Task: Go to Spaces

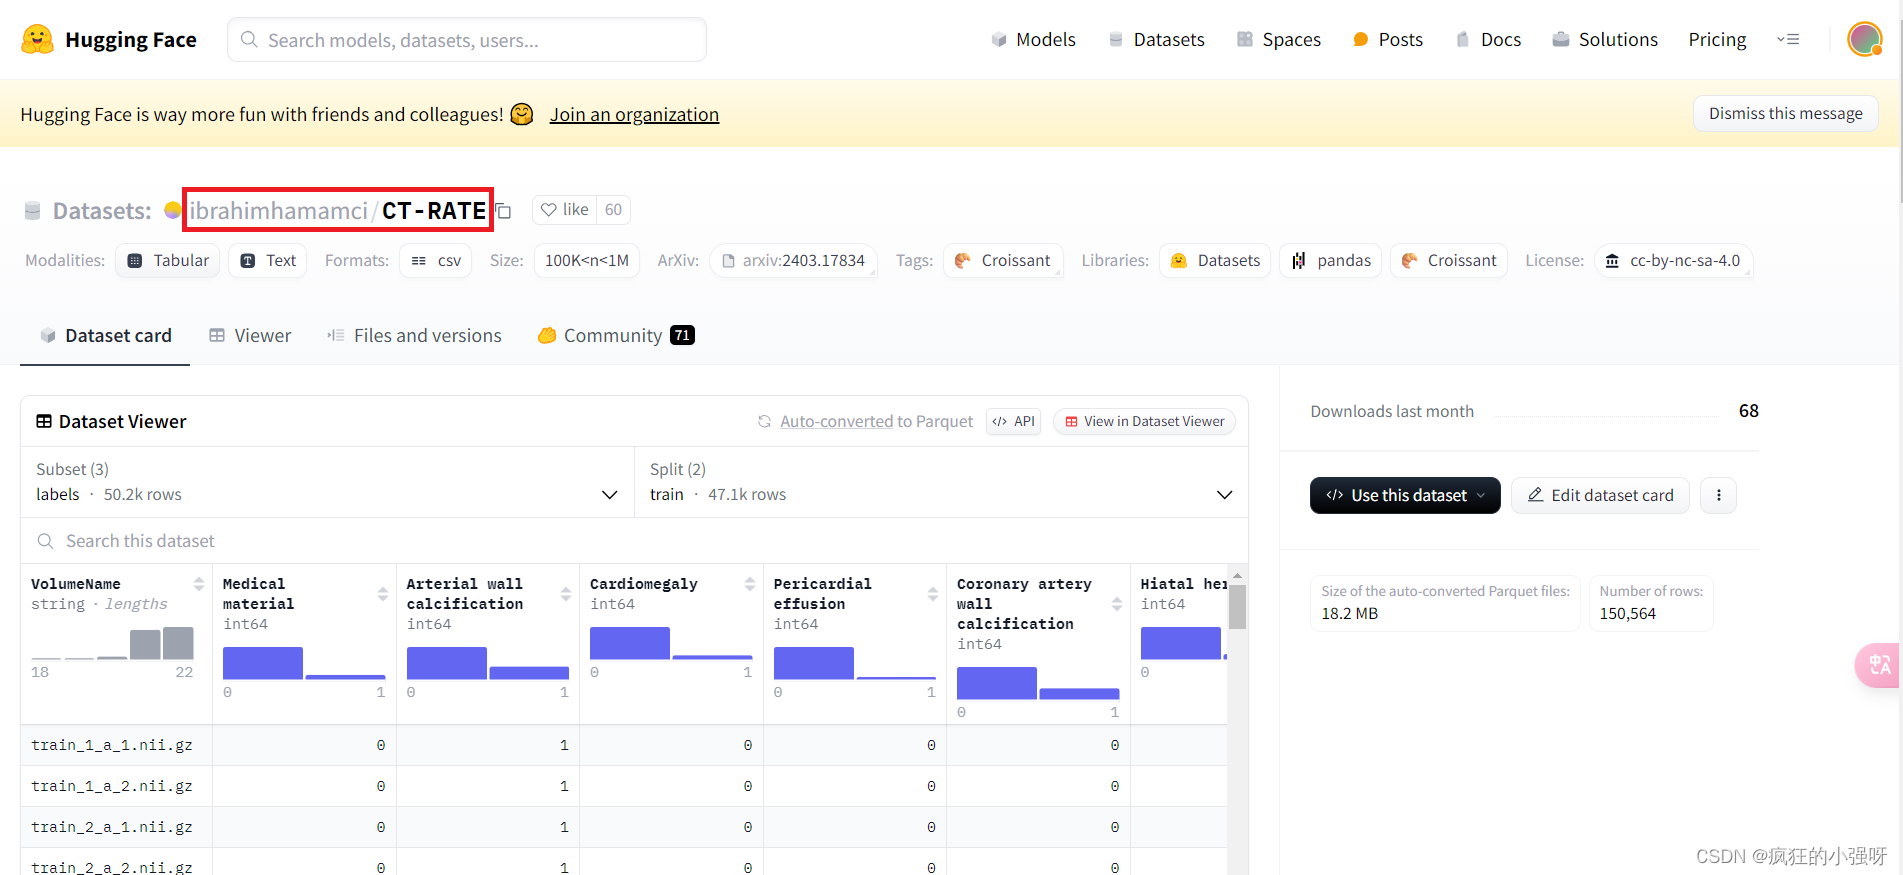Action: coord(1279,40)
